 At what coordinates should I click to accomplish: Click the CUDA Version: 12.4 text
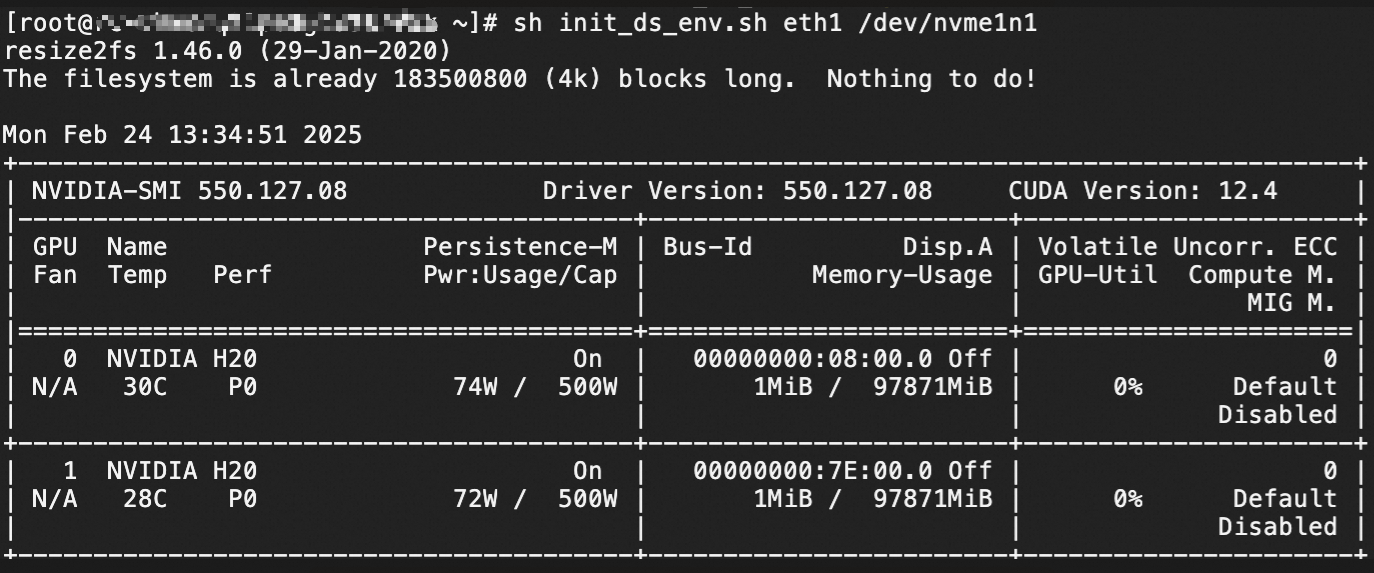(x=1142, y=190)
